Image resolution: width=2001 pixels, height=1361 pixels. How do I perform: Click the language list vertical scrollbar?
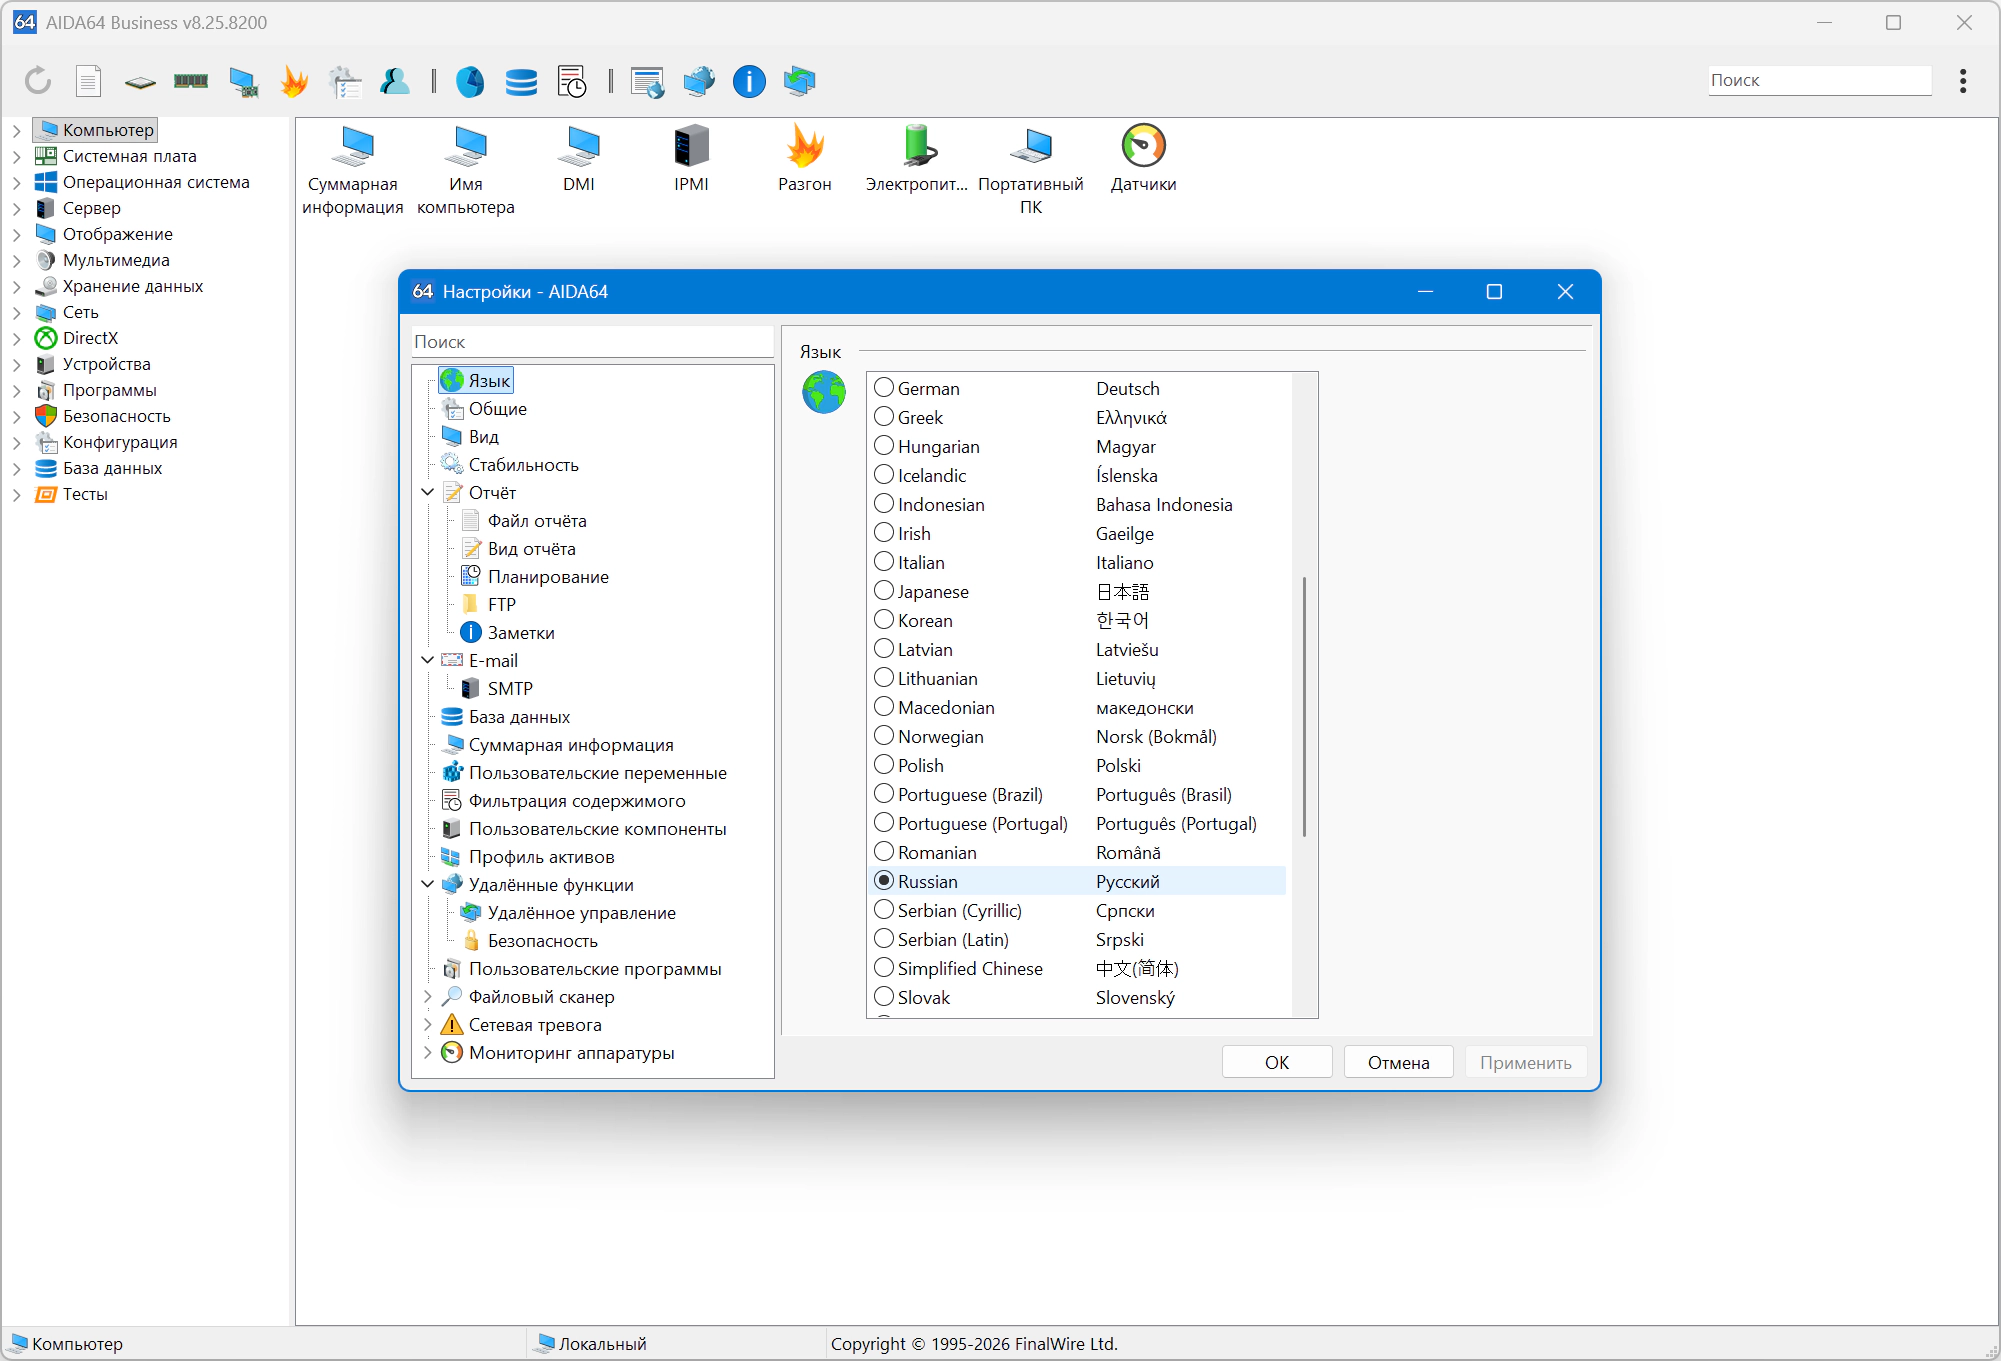point(1304,706)
